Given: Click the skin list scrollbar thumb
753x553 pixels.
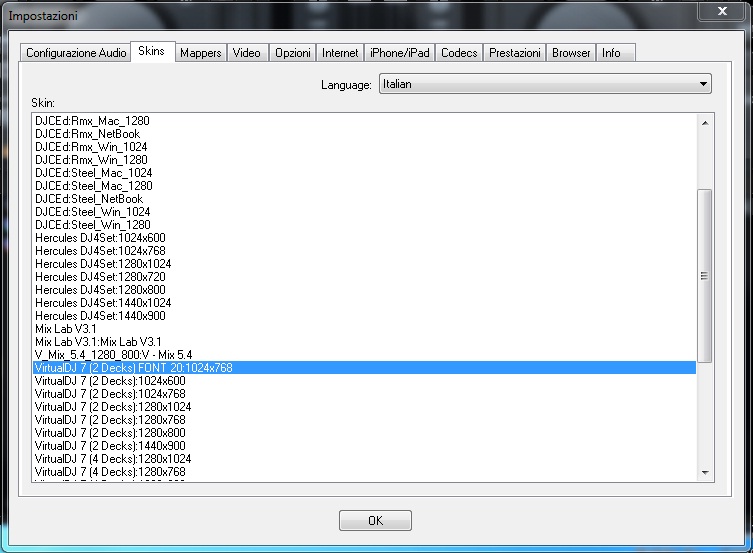Looking at the screenshot, I should (x=704, y=276).
